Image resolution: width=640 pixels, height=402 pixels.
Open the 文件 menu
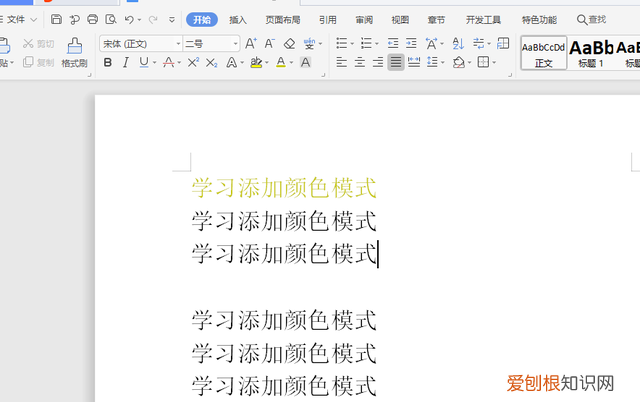(x=16, y=20)
